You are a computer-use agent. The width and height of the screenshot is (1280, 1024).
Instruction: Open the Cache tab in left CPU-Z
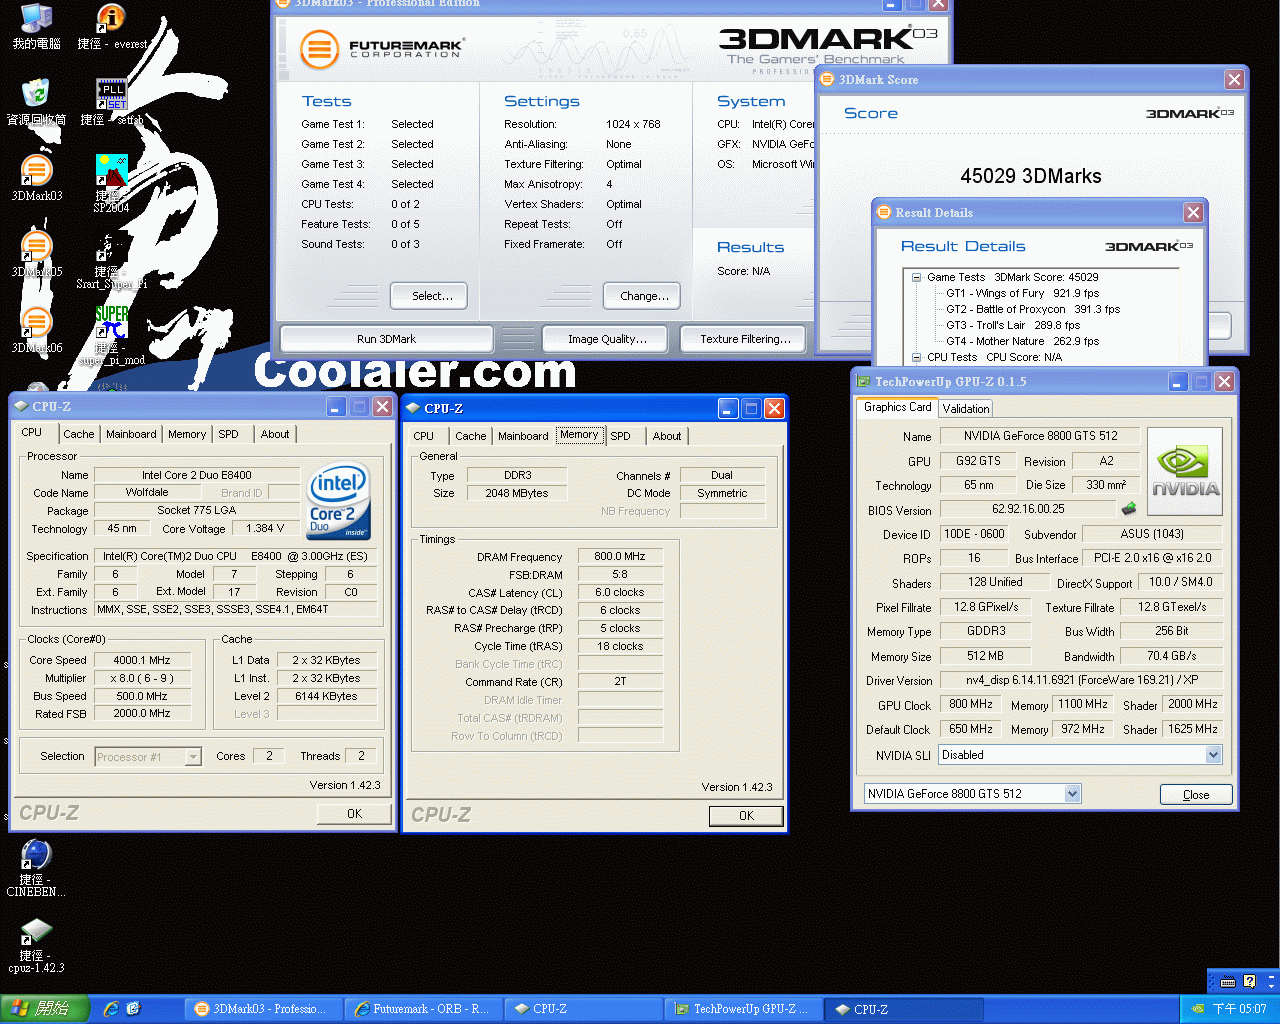click(x=79, y=434)
